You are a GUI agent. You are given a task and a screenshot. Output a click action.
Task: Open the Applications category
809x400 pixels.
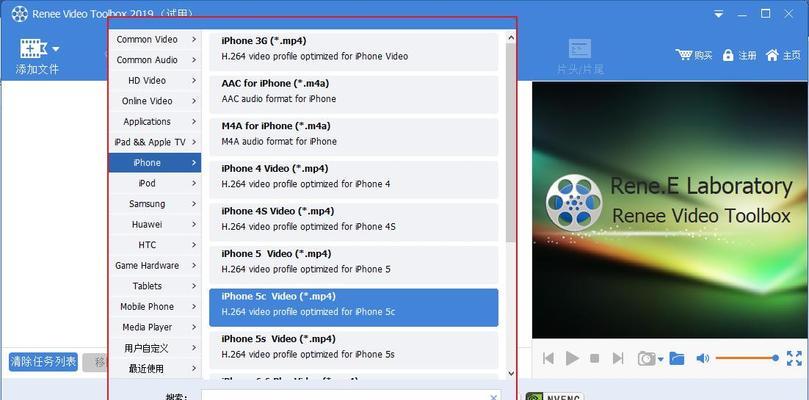155,122
